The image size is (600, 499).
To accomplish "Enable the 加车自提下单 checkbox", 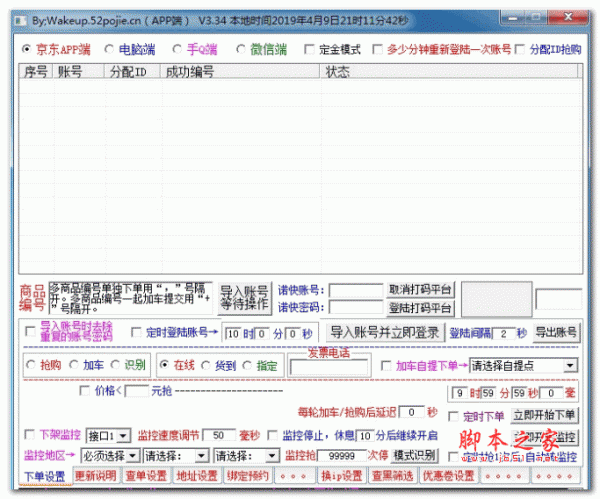I will pos(386,365).
